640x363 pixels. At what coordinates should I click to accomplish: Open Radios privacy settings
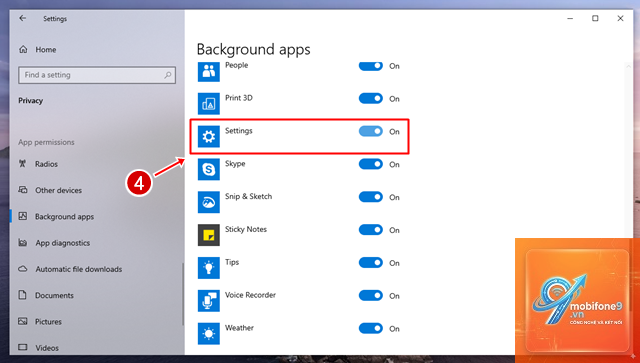coord(46,164)
